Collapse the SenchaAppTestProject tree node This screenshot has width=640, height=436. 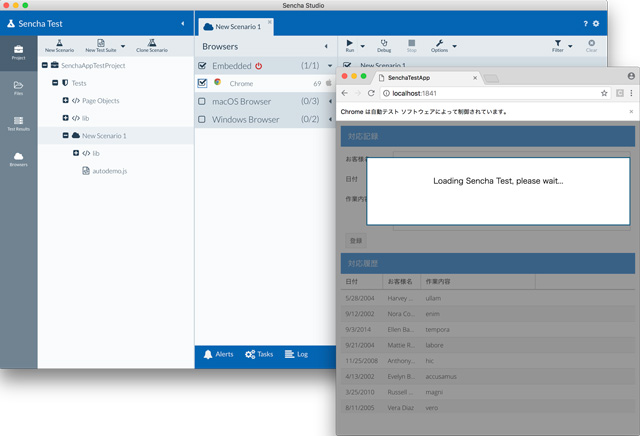coord(45,65)
